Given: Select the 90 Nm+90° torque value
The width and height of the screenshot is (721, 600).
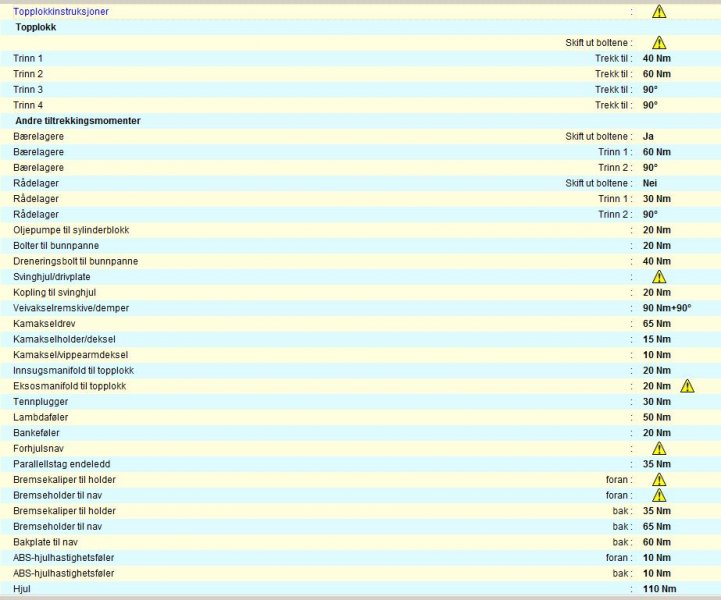Looking at the screenshot, I should (x=664, y=308).
